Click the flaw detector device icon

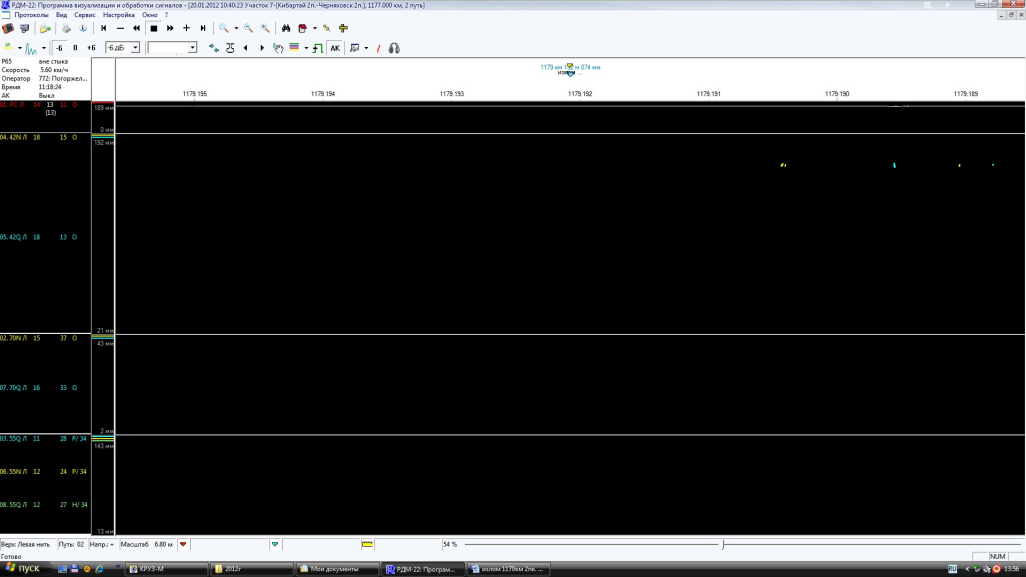coord(8,29)
